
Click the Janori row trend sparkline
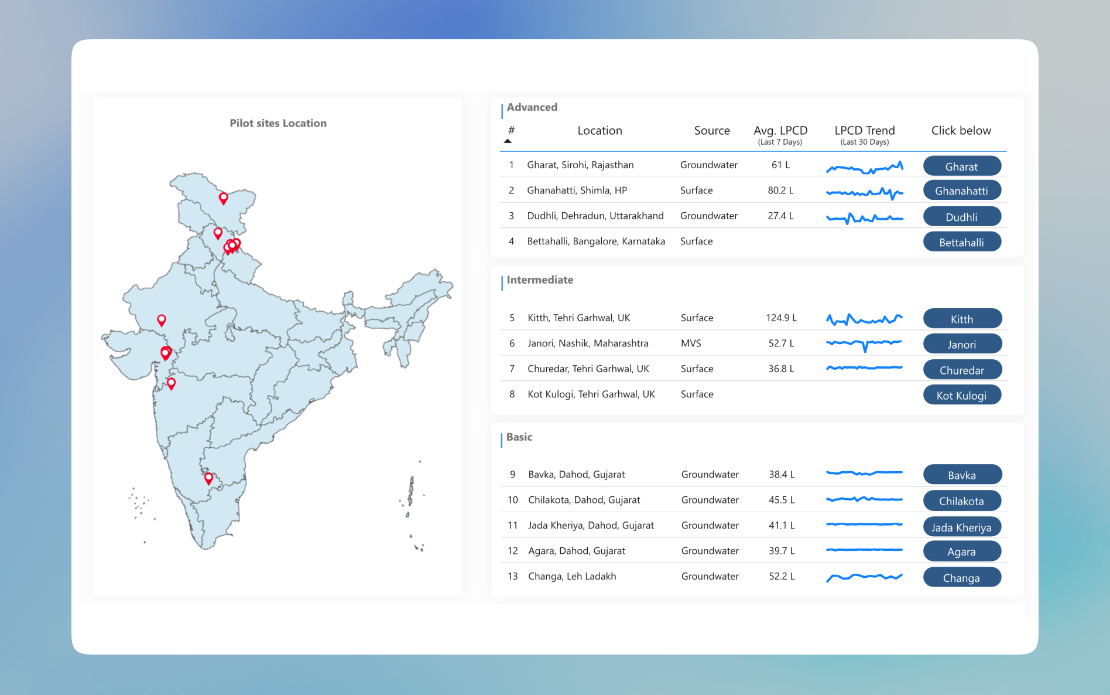864,344
